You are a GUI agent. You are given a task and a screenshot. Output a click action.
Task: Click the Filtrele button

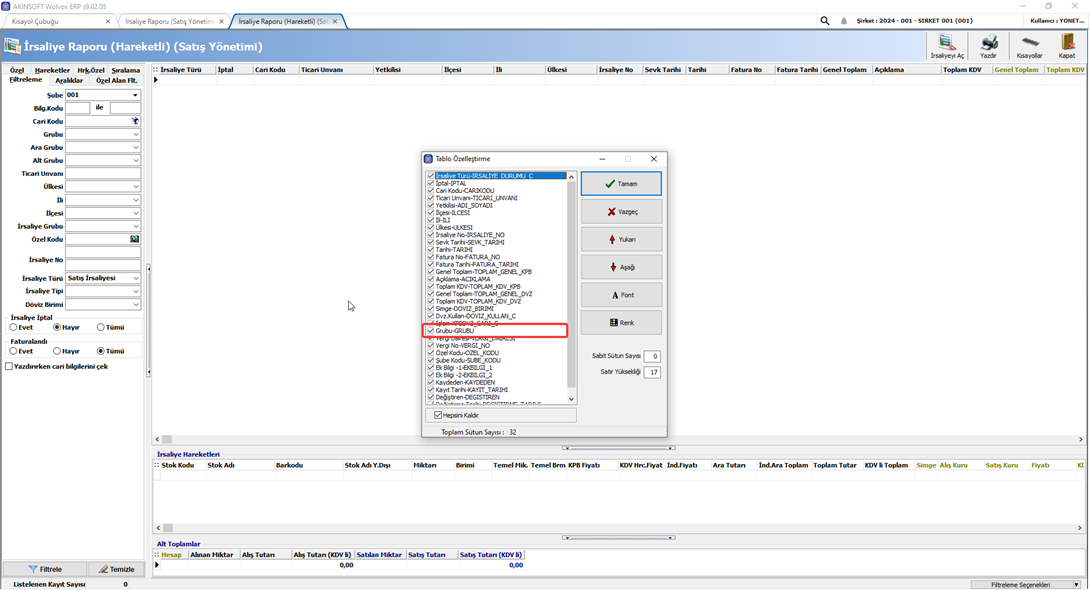pos(45,569)
